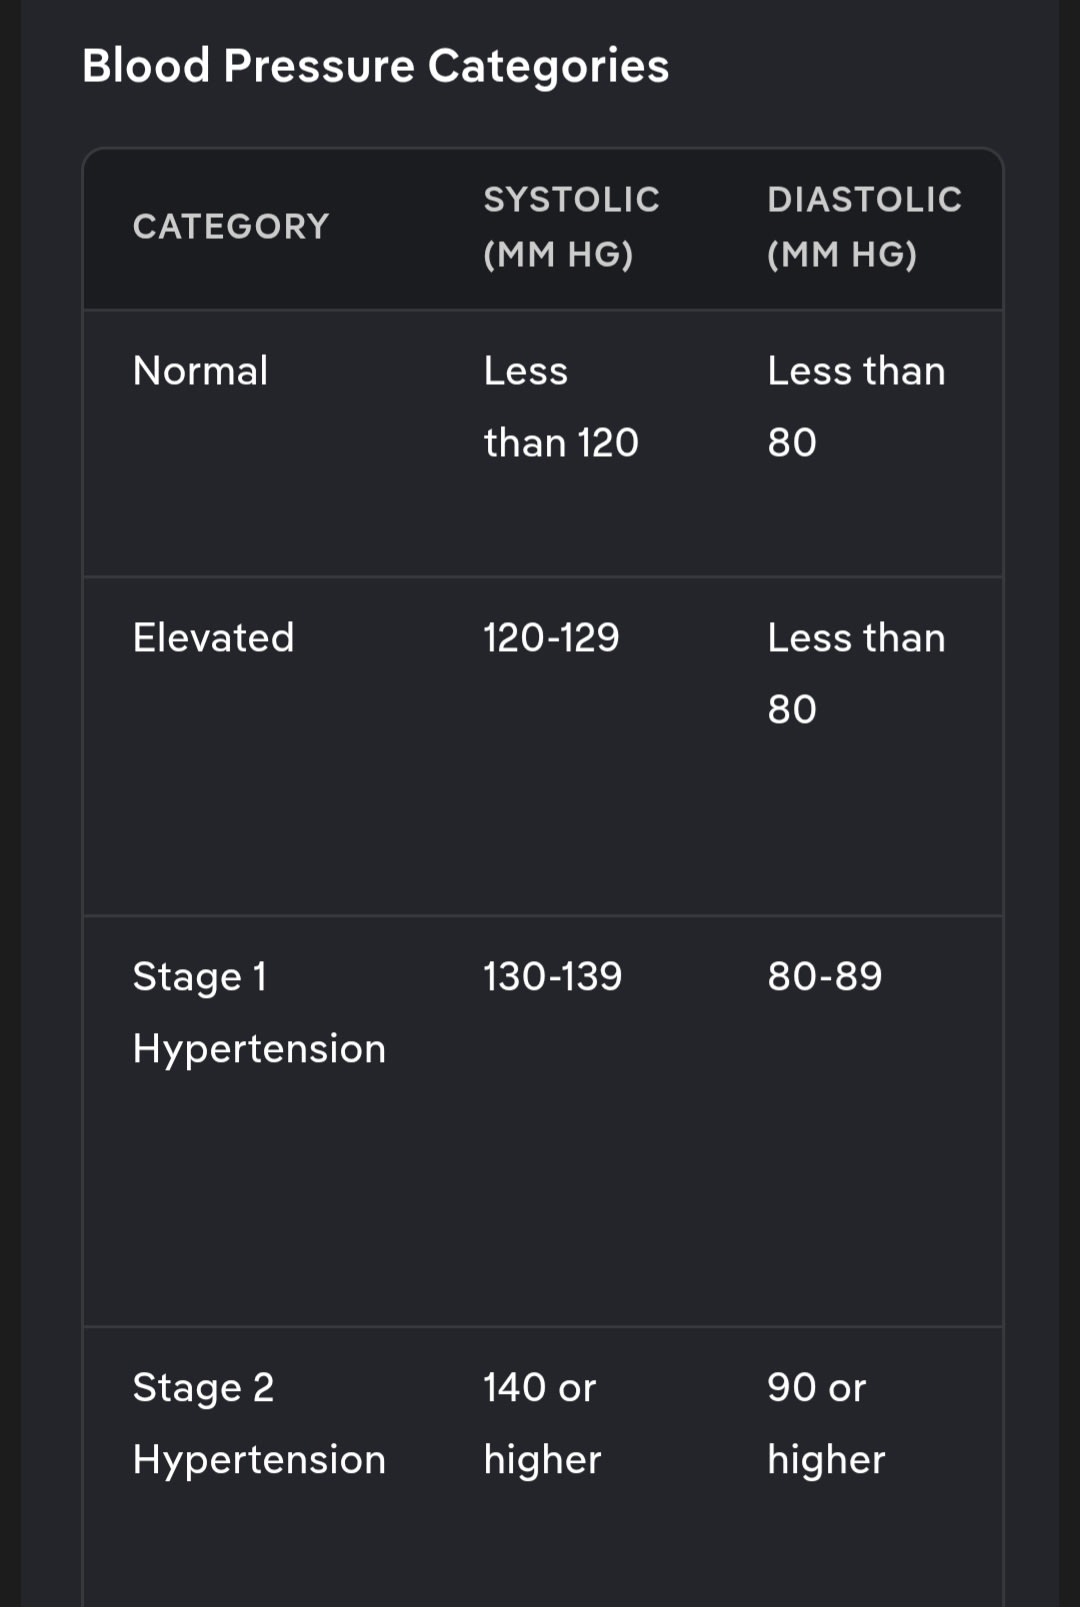1080x1607 pixels.
Task: Click 'Less than 80' in the Normal row
Action: [856, 407]
